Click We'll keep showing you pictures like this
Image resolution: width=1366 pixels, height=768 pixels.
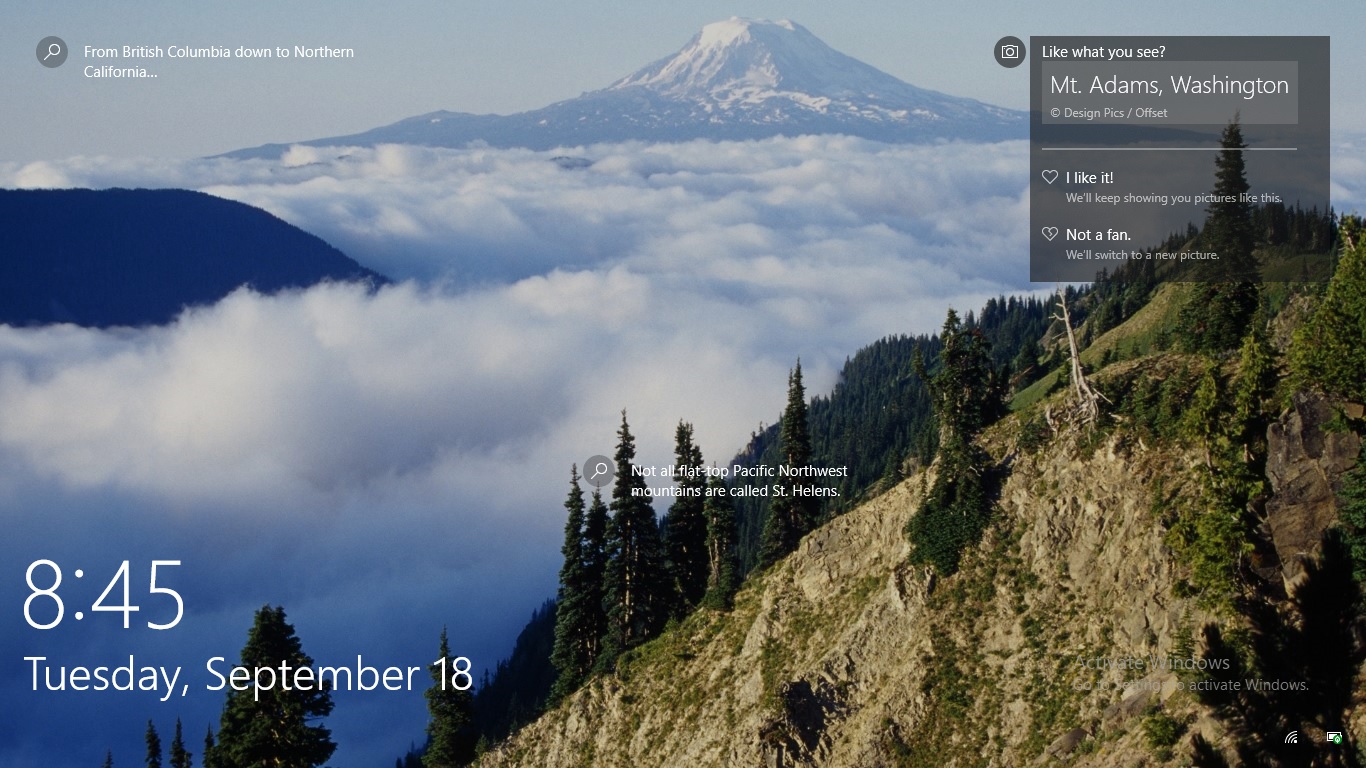coord(1174,198)
